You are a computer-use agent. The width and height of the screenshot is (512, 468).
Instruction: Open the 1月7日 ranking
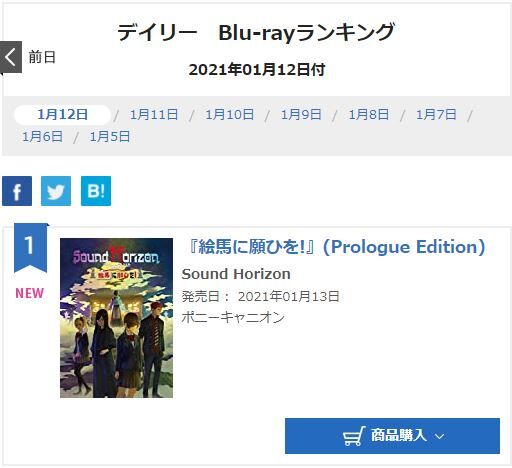(436, 115)
